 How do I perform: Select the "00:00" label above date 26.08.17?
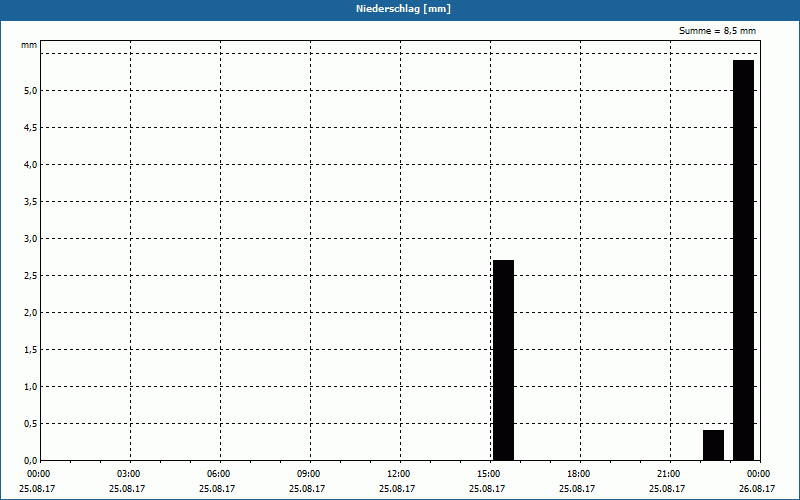pyautogui.click(x=759, y=474)
